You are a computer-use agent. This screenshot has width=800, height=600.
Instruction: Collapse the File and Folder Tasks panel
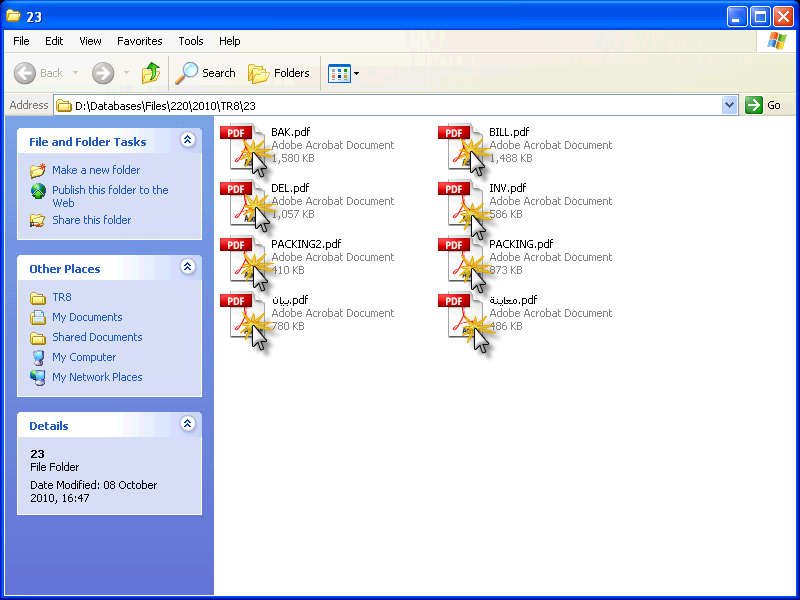coord(188,140)
